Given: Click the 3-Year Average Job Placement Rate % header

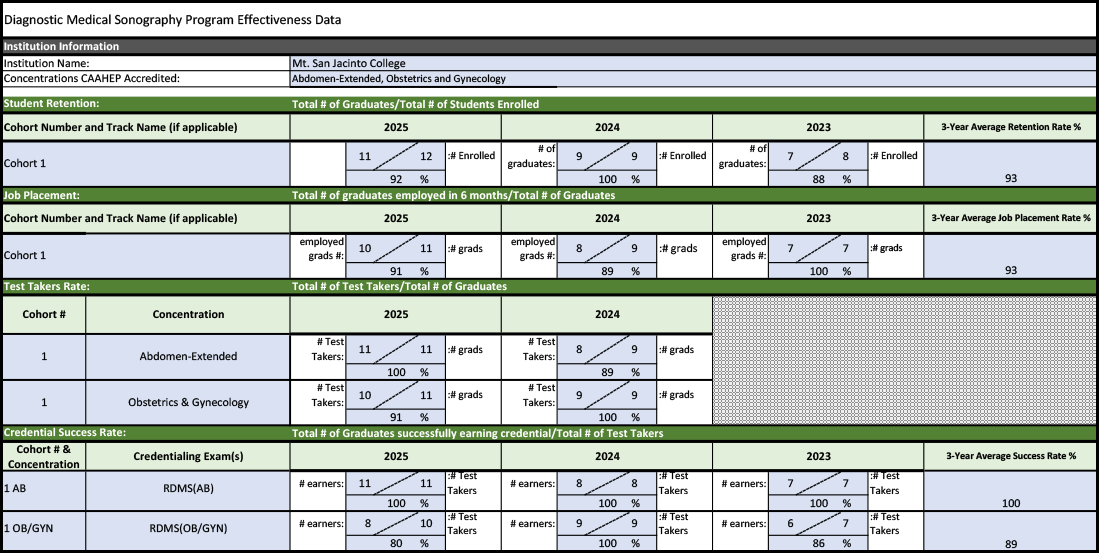Looking at the screenshot, I should coord(1011,218).
